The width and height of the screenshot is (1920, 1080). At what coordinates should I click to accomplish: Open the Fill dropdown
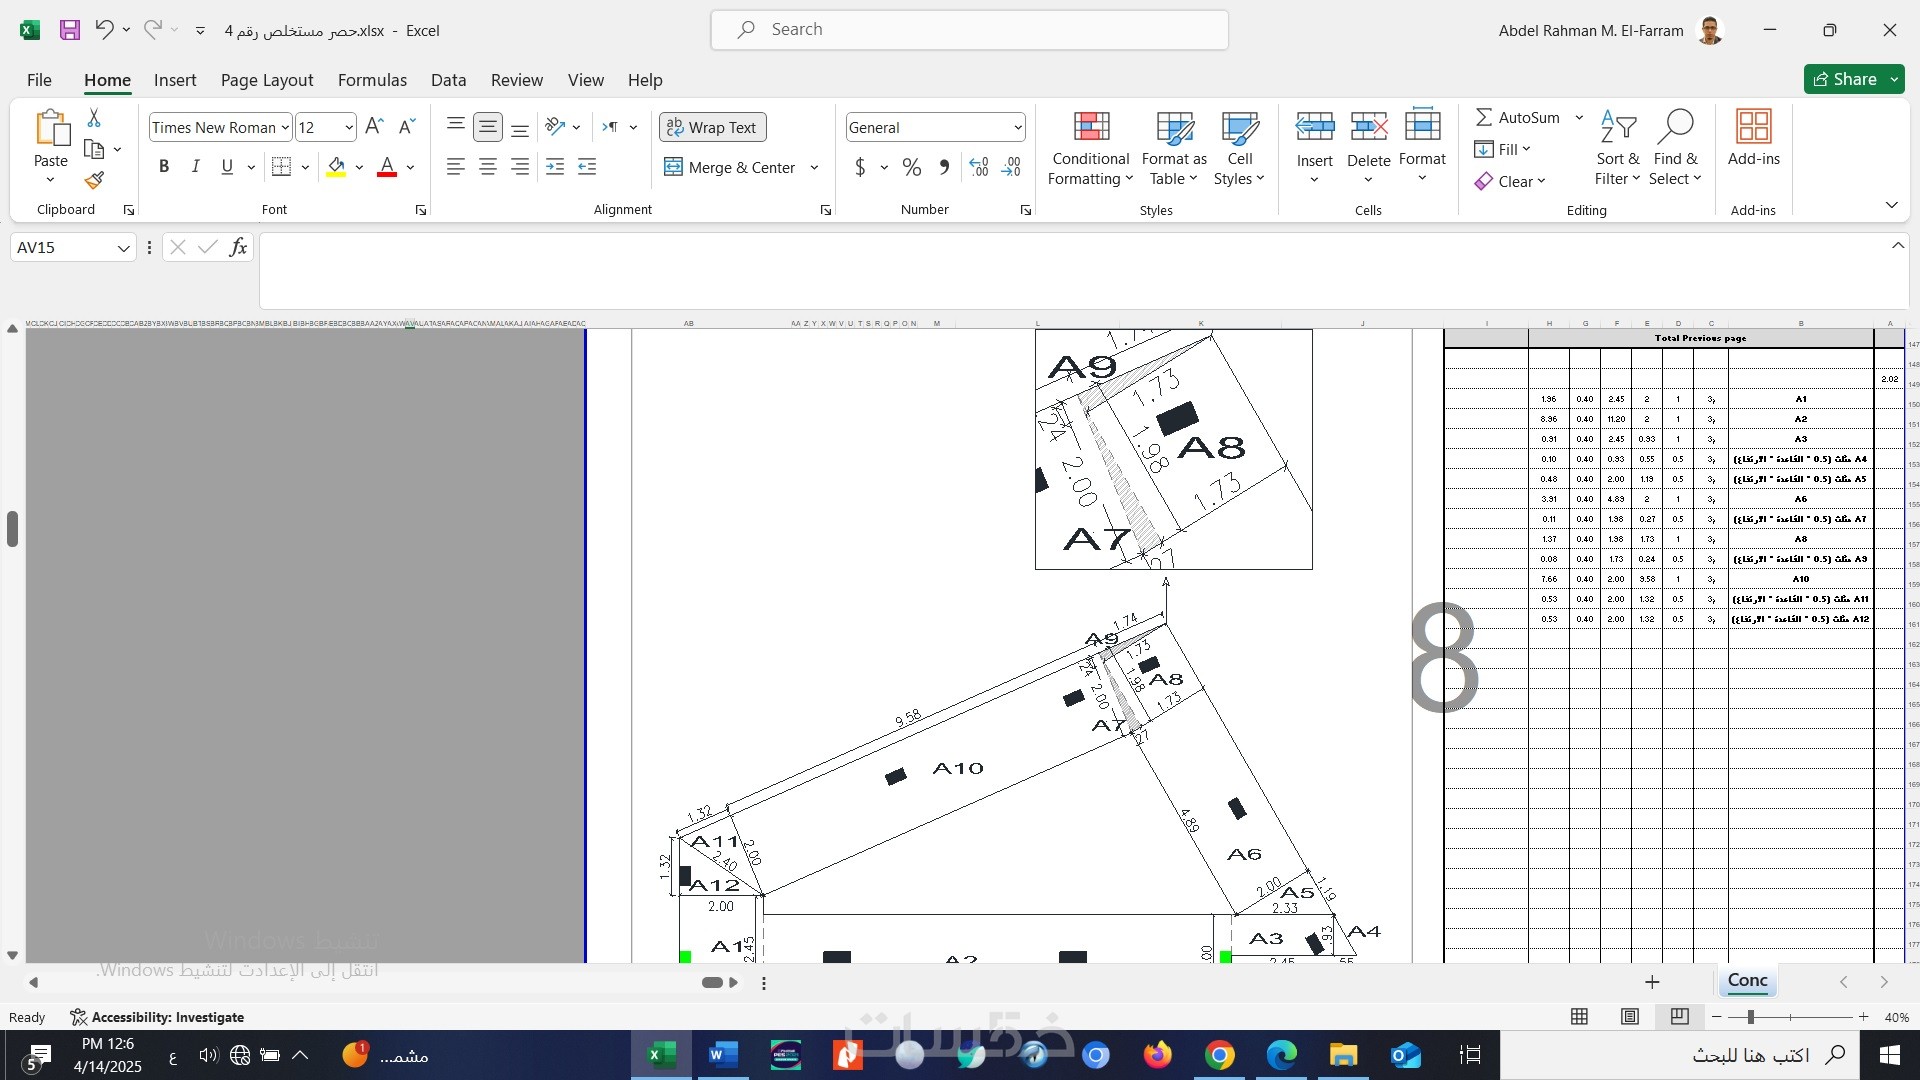point(1502,149)
